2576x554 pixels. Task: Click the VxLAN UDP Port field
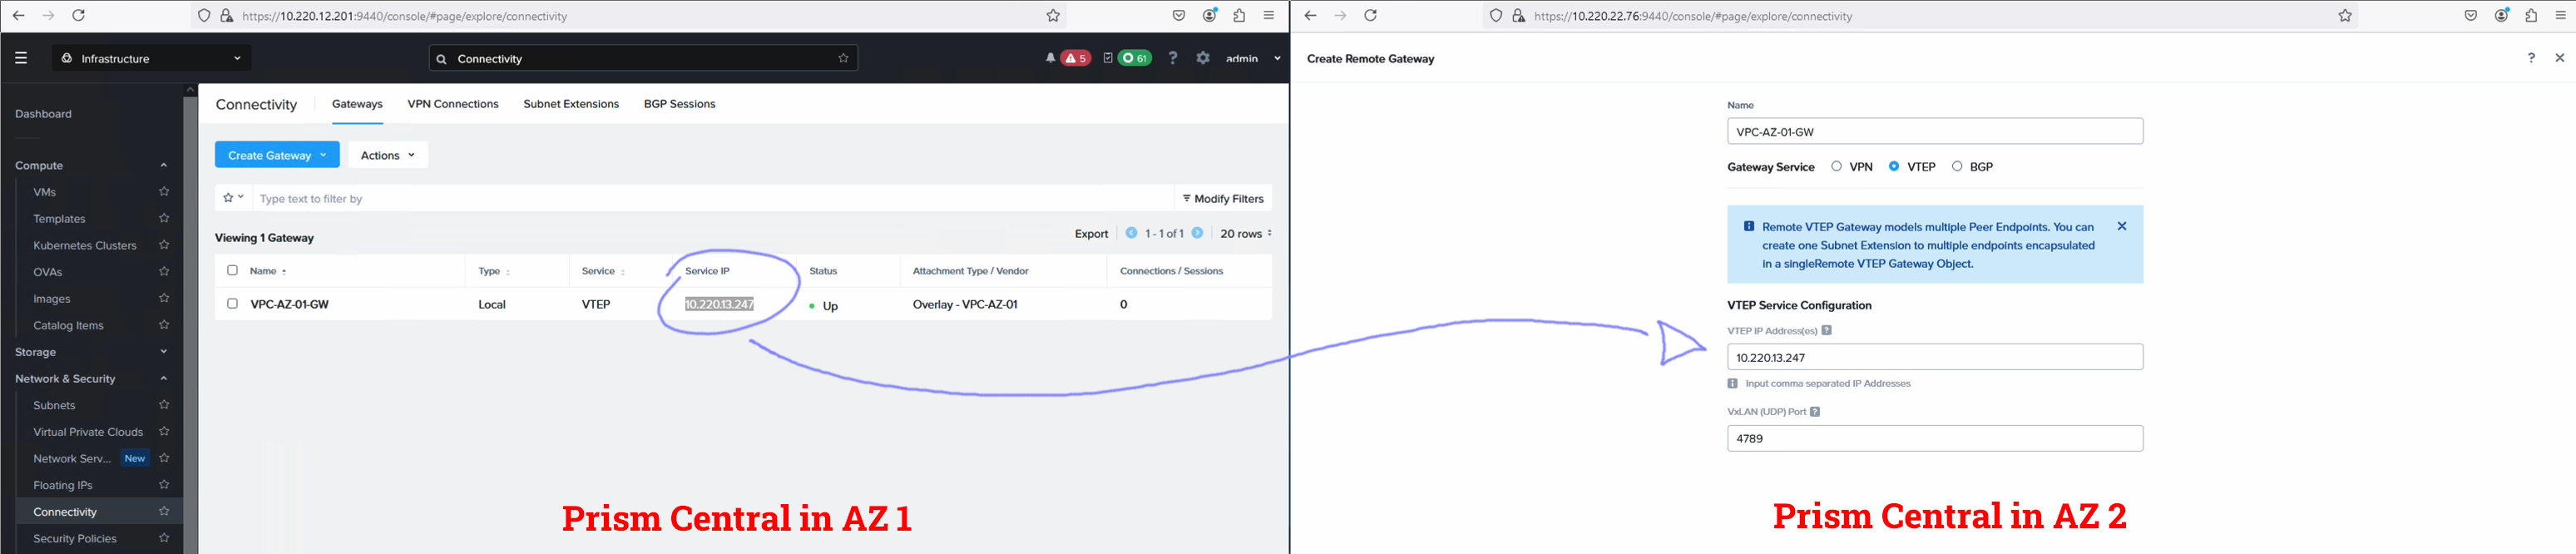point(1934,439)
